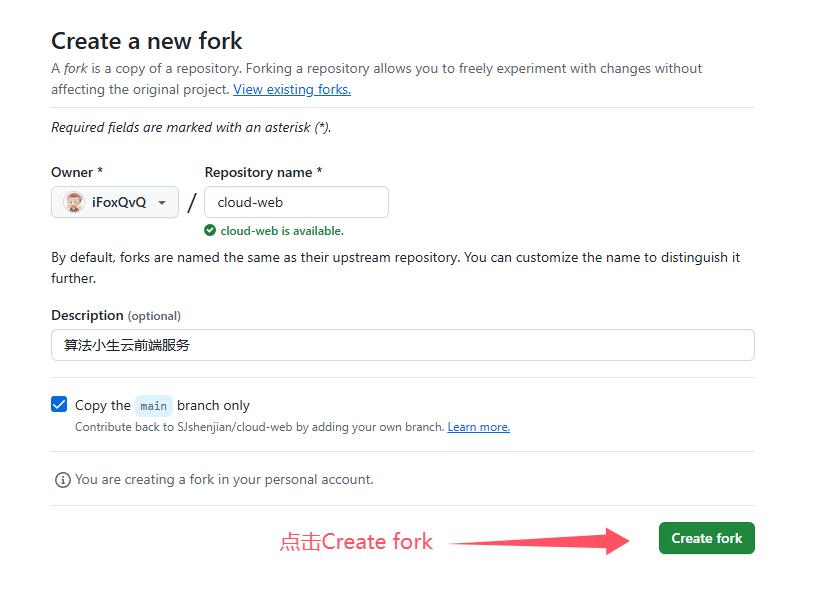813x591 pixels.
Task: Open the View existing forks link
Action: [292, 89]
